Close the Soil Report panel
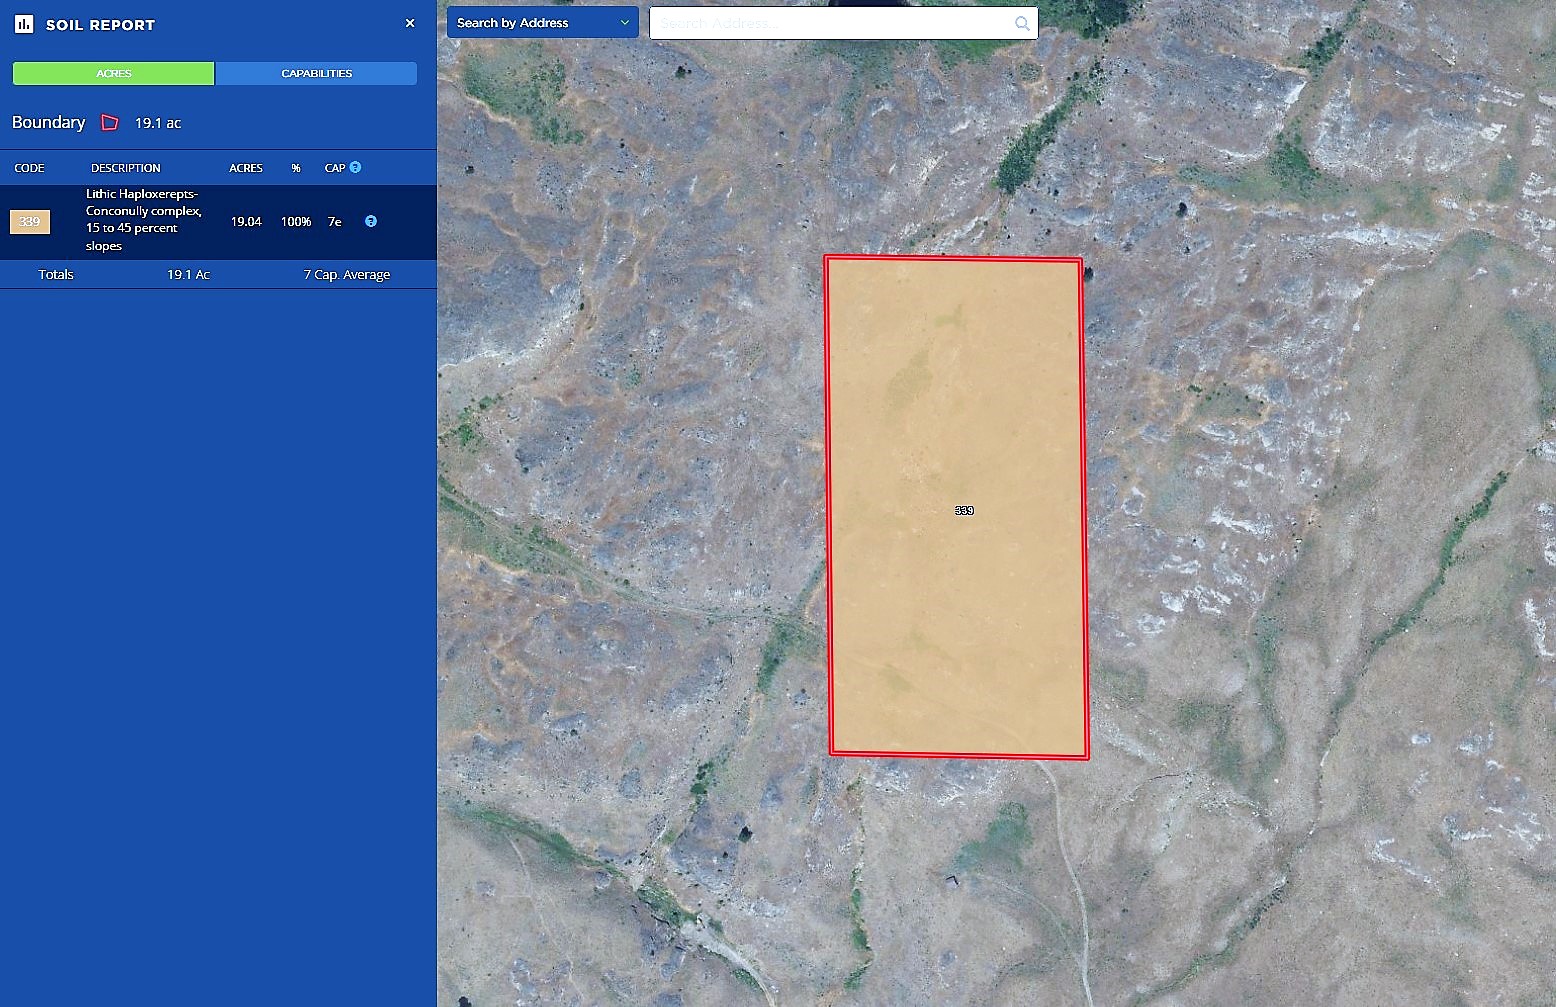This screenshot has height=1007, width=1556. (x=410, y=23)
